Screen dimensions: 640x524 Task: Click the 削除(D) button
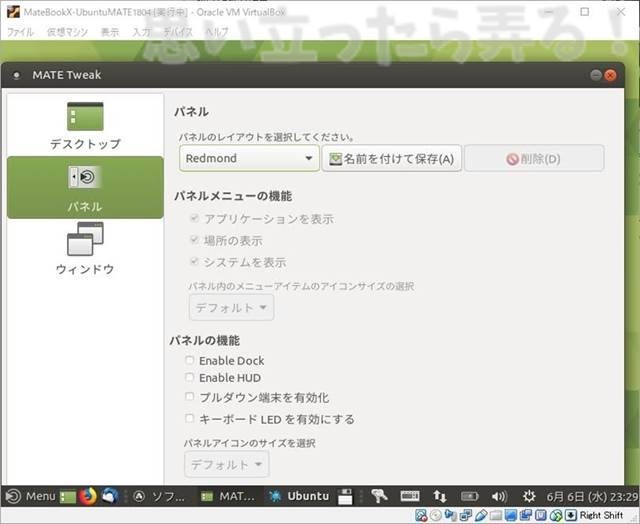534,158
